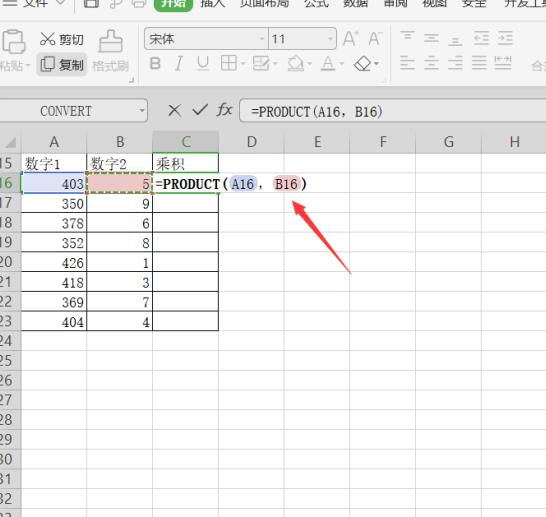Increase font size with larger A icon
Screen dimensions: 546x517
coord(350,38)
